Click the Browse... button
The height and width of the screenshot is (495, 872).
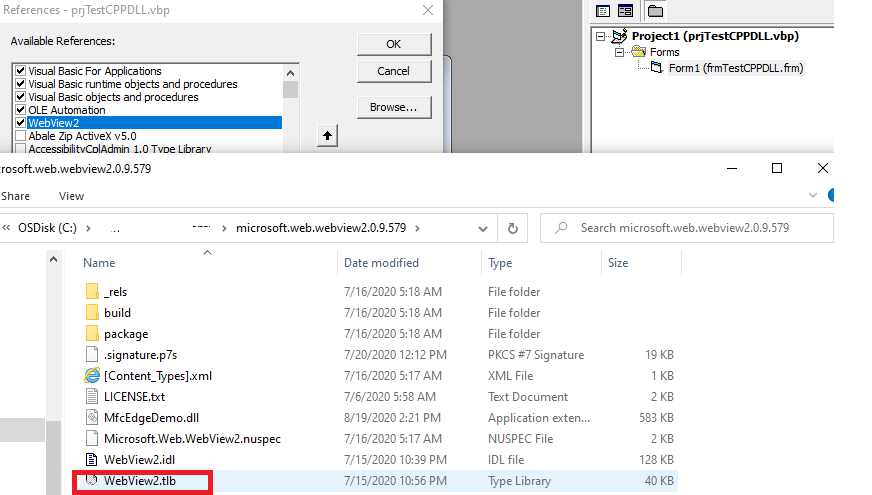(394, 107)
